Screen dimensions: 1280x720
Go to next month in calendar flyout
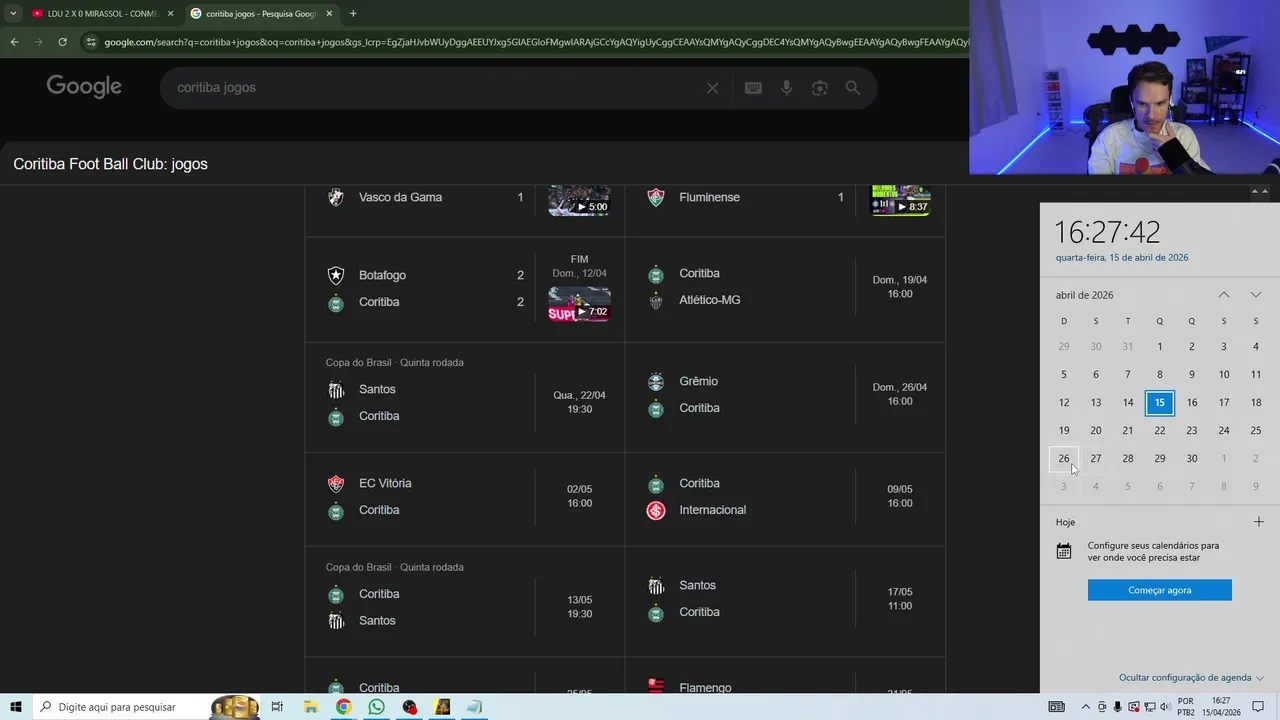(1256, 295)
